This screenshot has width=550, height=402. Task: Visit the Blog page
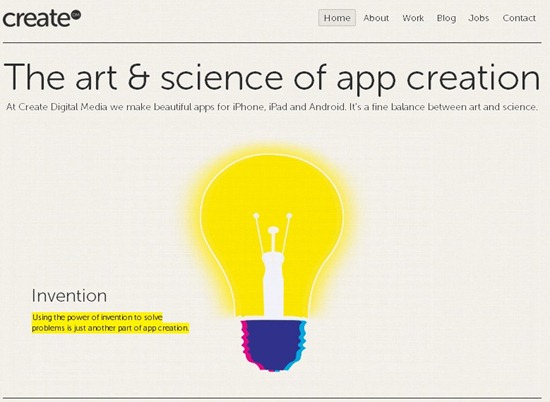coord(446,18)
